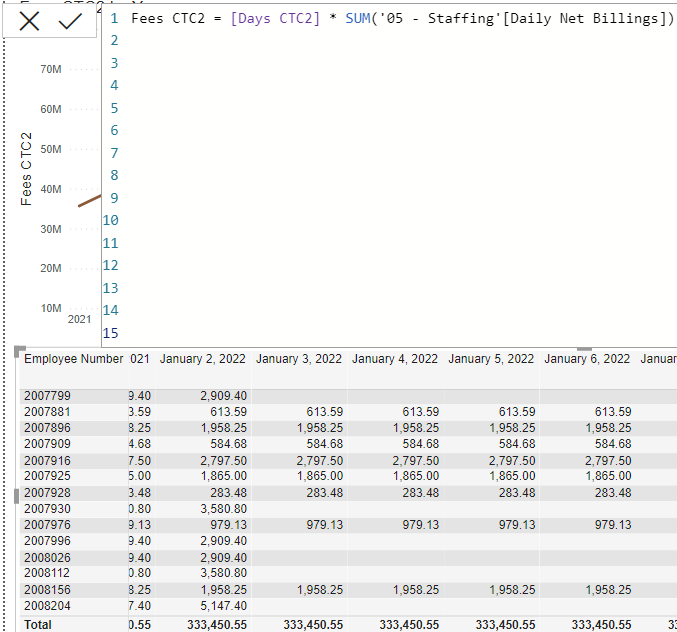Grab the table visual's top-left resize handle
The image size is (677, 632).
(19, 351)
